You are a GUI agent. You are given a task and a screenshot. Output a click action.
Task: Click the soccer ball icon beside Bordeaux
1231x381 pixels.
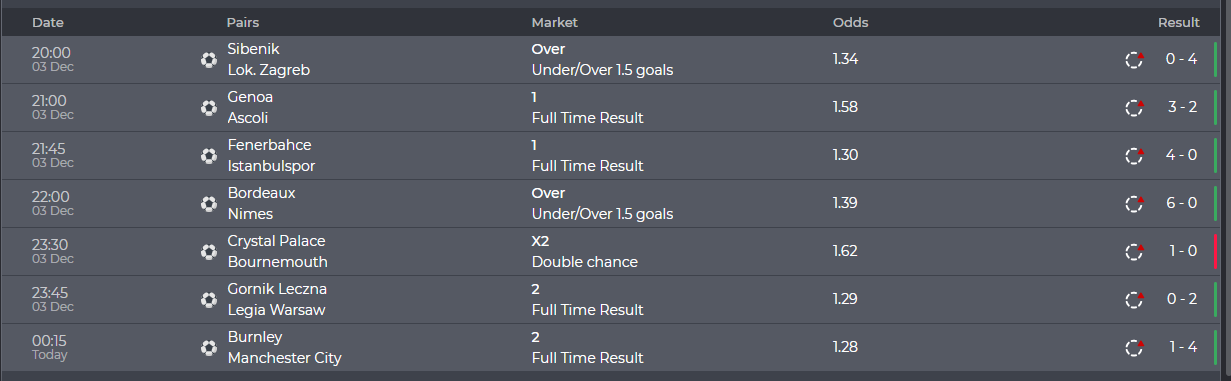click(x=208, y=204)
